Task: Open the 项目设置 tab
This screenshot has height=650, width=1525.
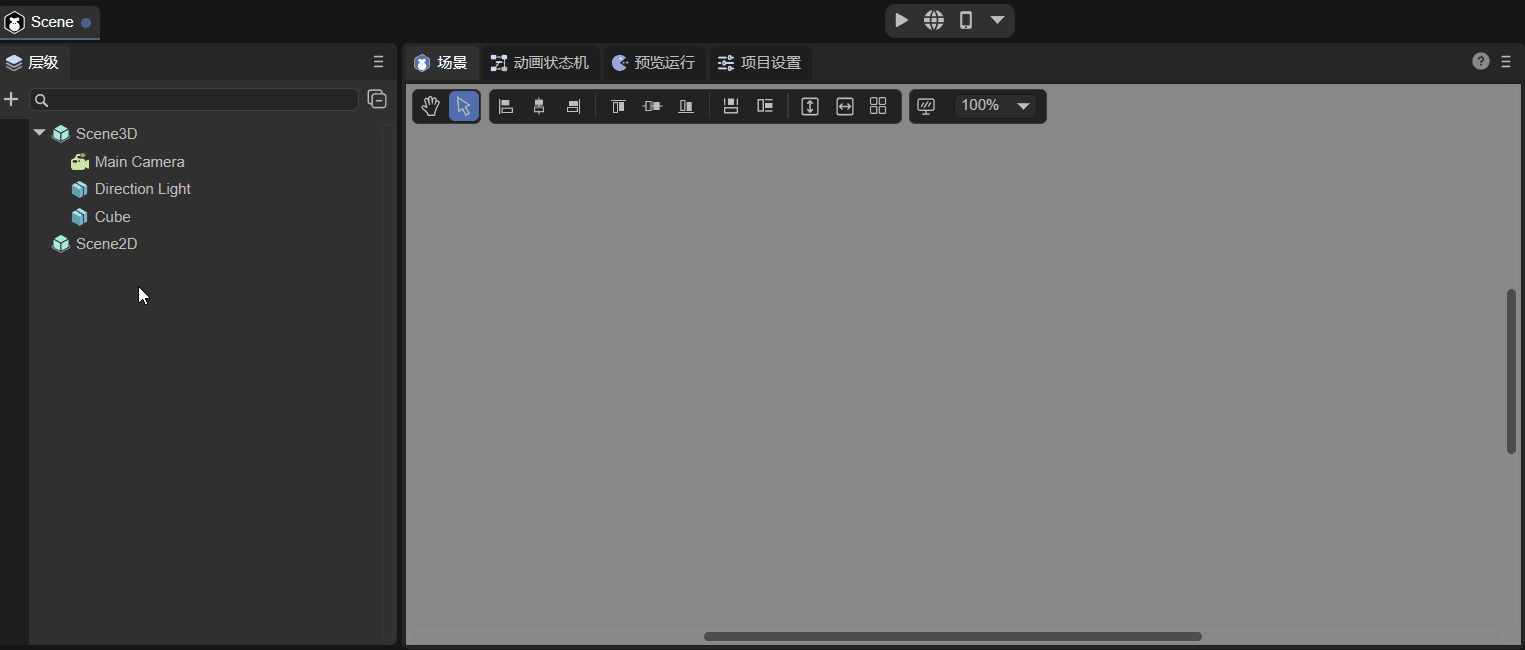Action: point(760,63)
